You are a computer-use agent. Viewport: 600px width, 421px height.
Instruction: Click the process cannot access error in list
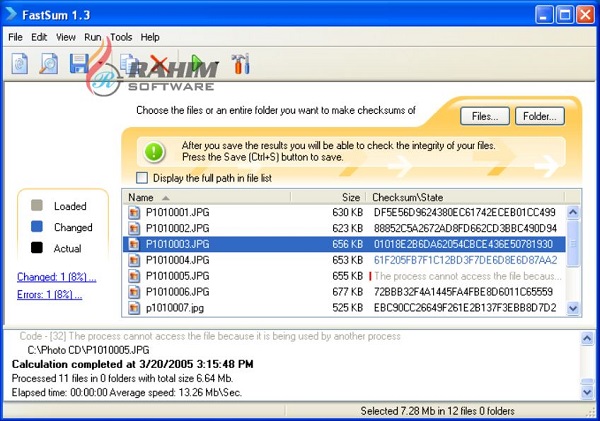pos(468,276)
